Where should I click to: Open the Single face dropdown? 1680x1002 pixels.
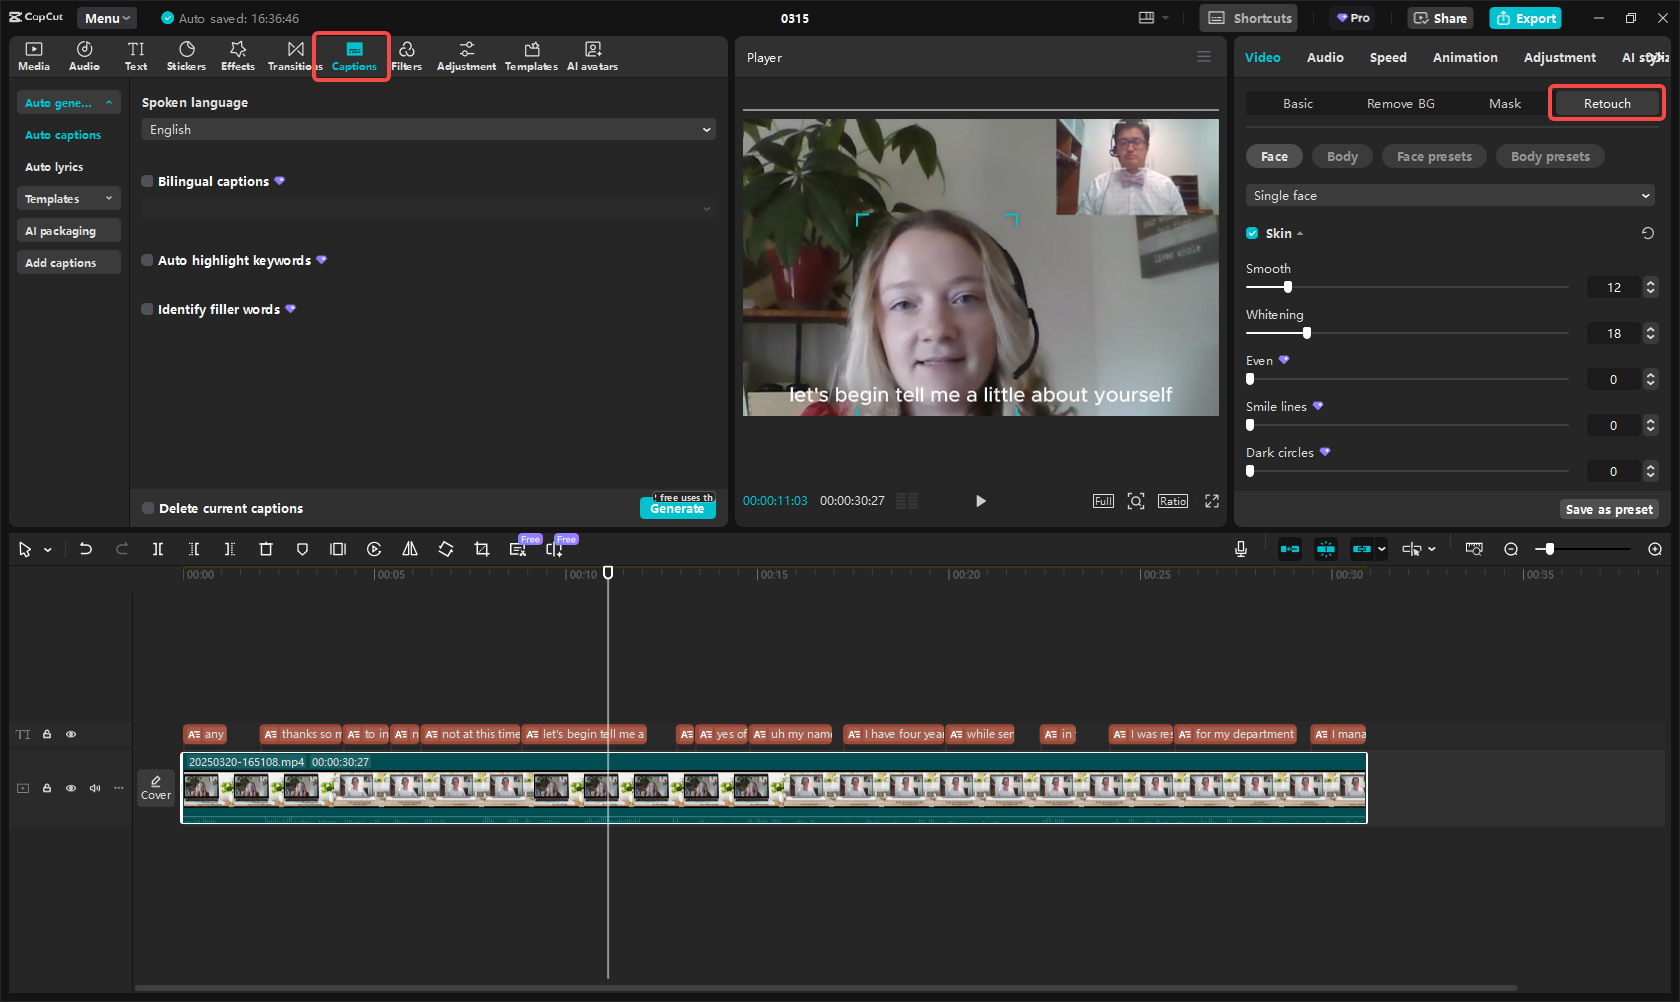tap(1448, 195)
